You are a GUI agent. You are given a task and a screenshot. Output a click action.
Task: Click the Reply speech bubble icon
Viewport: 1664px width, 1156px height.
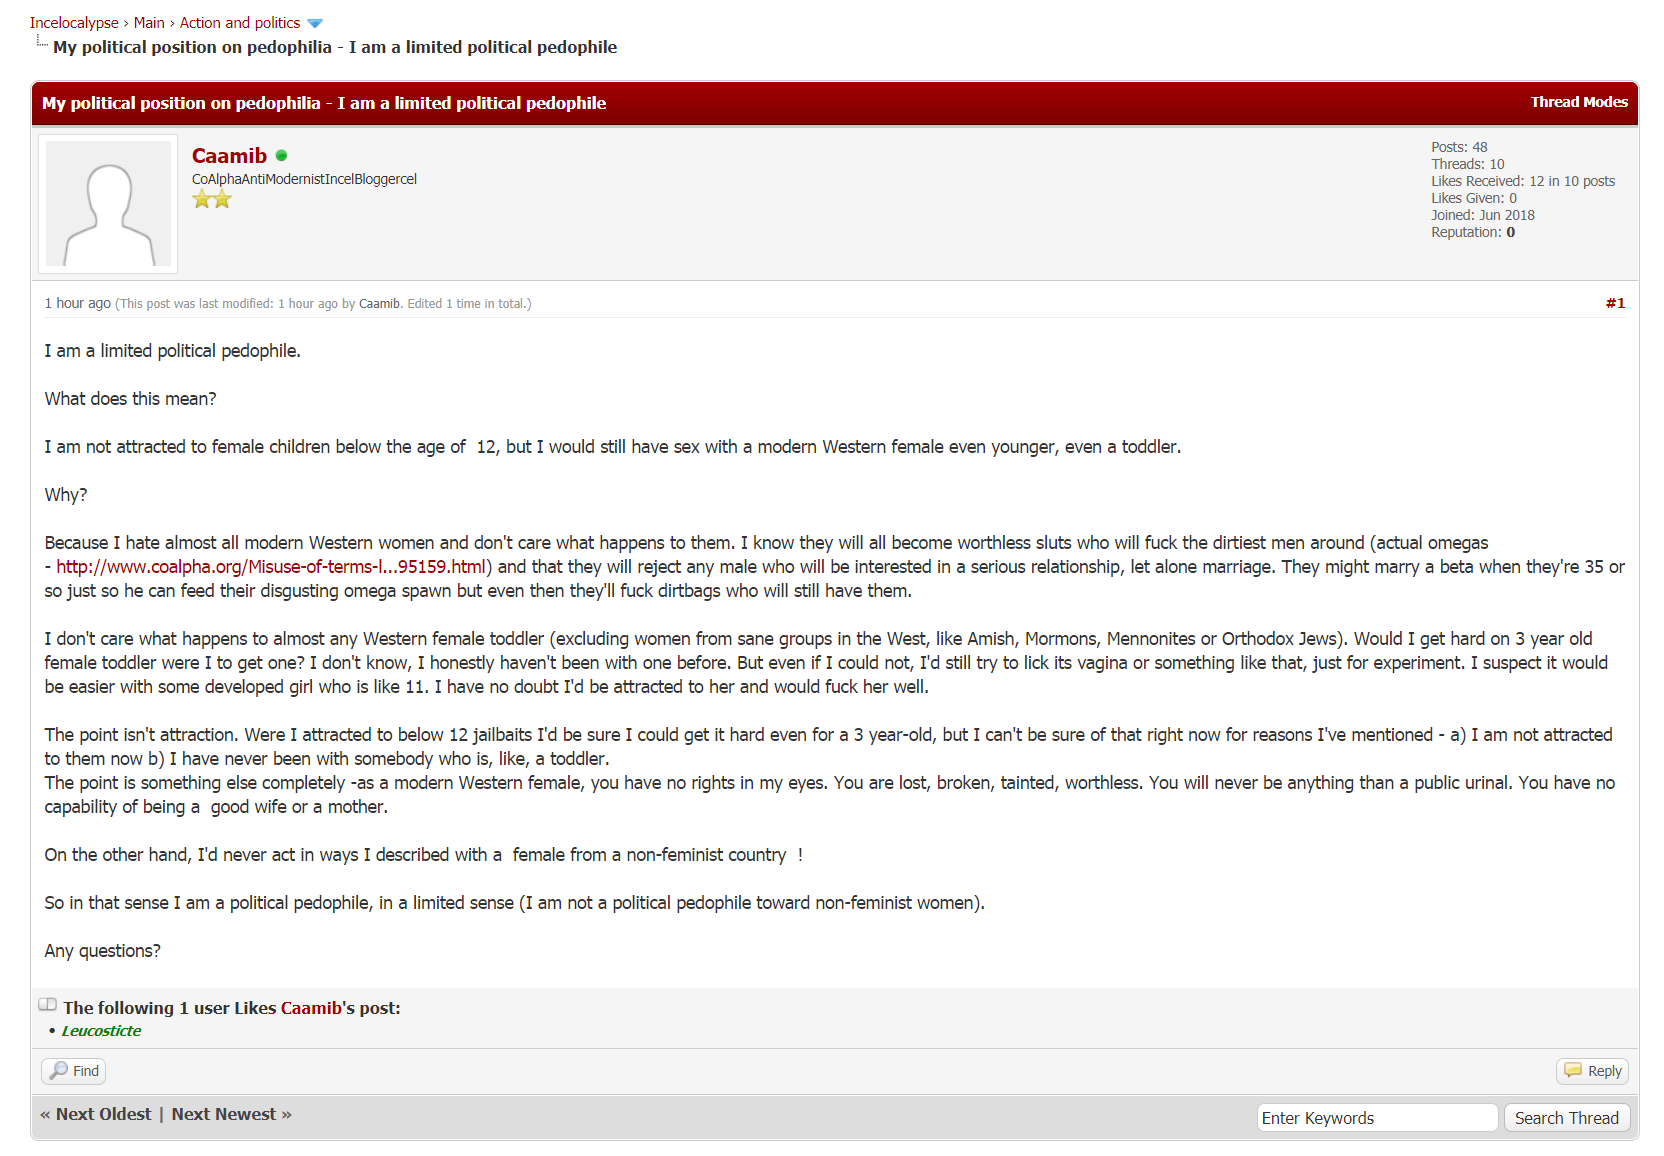pyautogui.click(x=1573, y=1070)
